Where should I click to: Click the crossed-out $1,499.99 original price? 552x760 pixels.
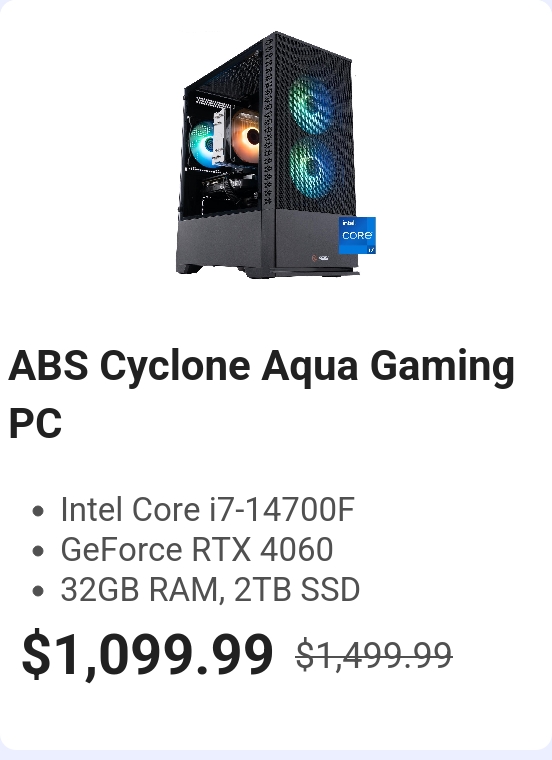tap(374, 655)
